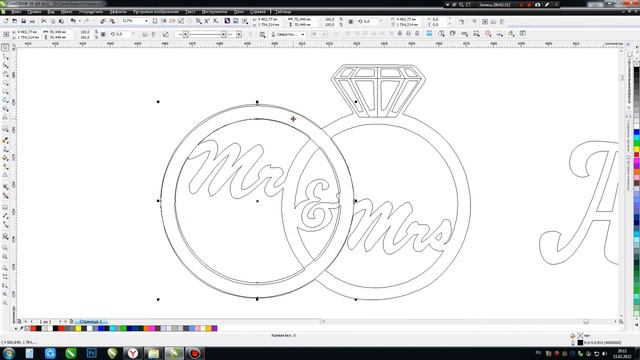Click the add page icon before the page navigator
The width and height of the screenshot is (640, 360).
[19, 322]
